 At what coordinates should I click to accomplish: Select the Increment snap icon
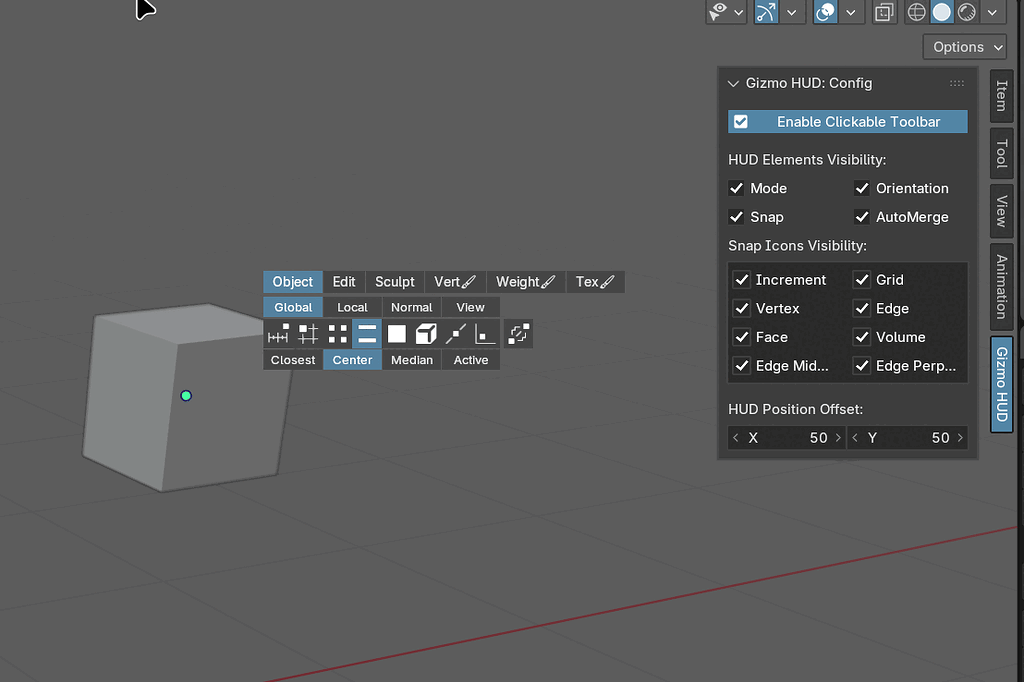click(278, 334)
